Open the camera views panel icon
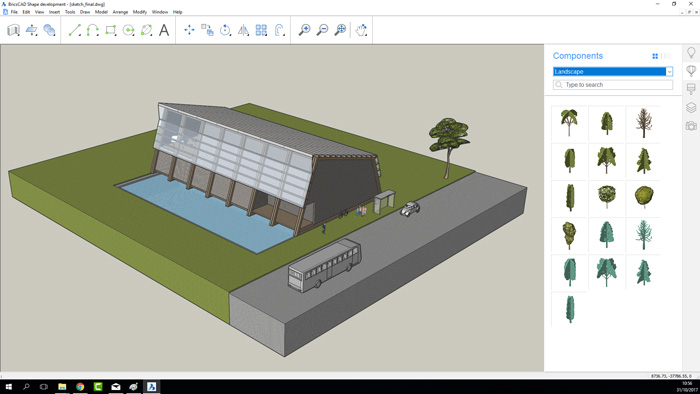Viewport: 700px width, 394px height. (691, 126)
